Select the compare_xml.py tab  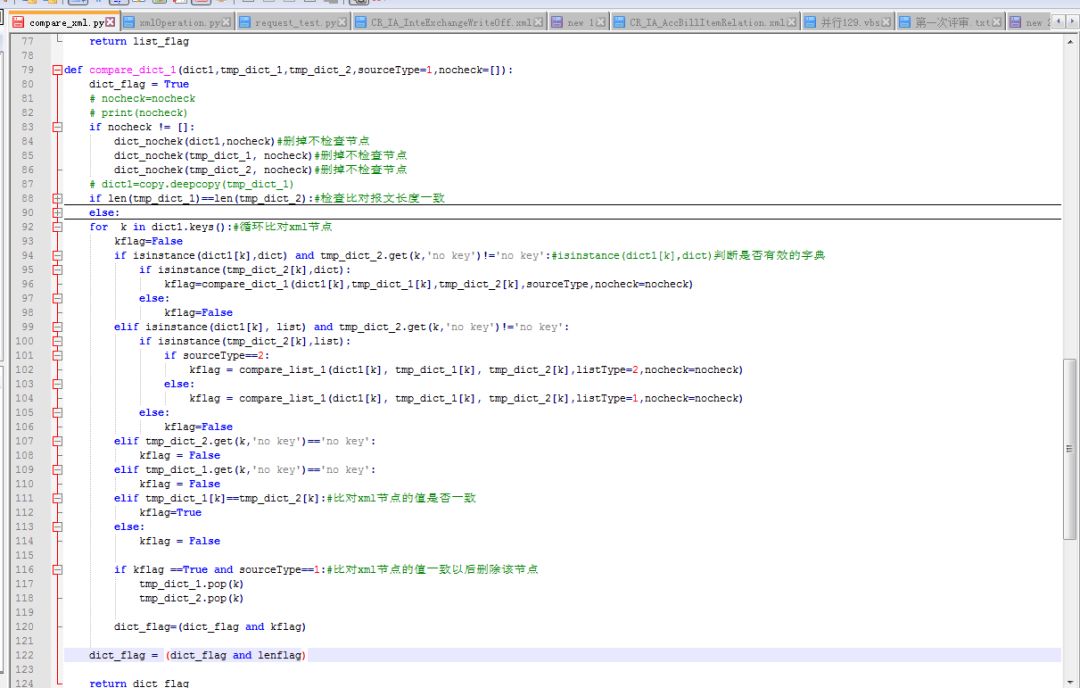pos(65,22)
